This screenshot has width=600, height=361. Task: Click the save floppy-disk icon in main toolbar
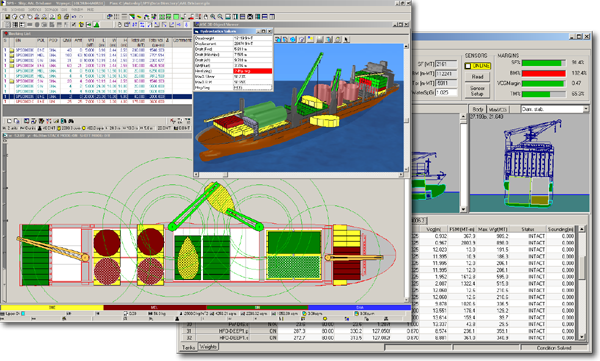(7, 16)
